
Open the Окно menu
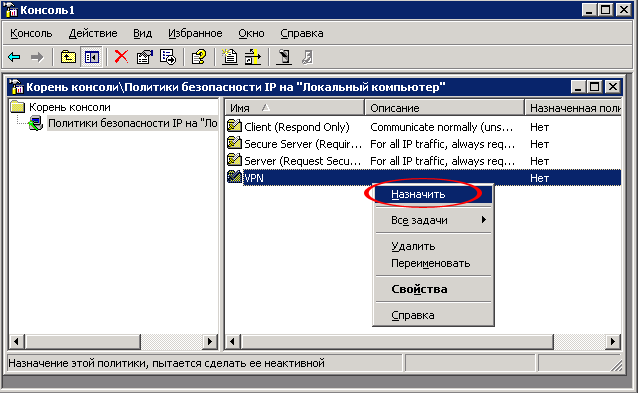point(251,33)
